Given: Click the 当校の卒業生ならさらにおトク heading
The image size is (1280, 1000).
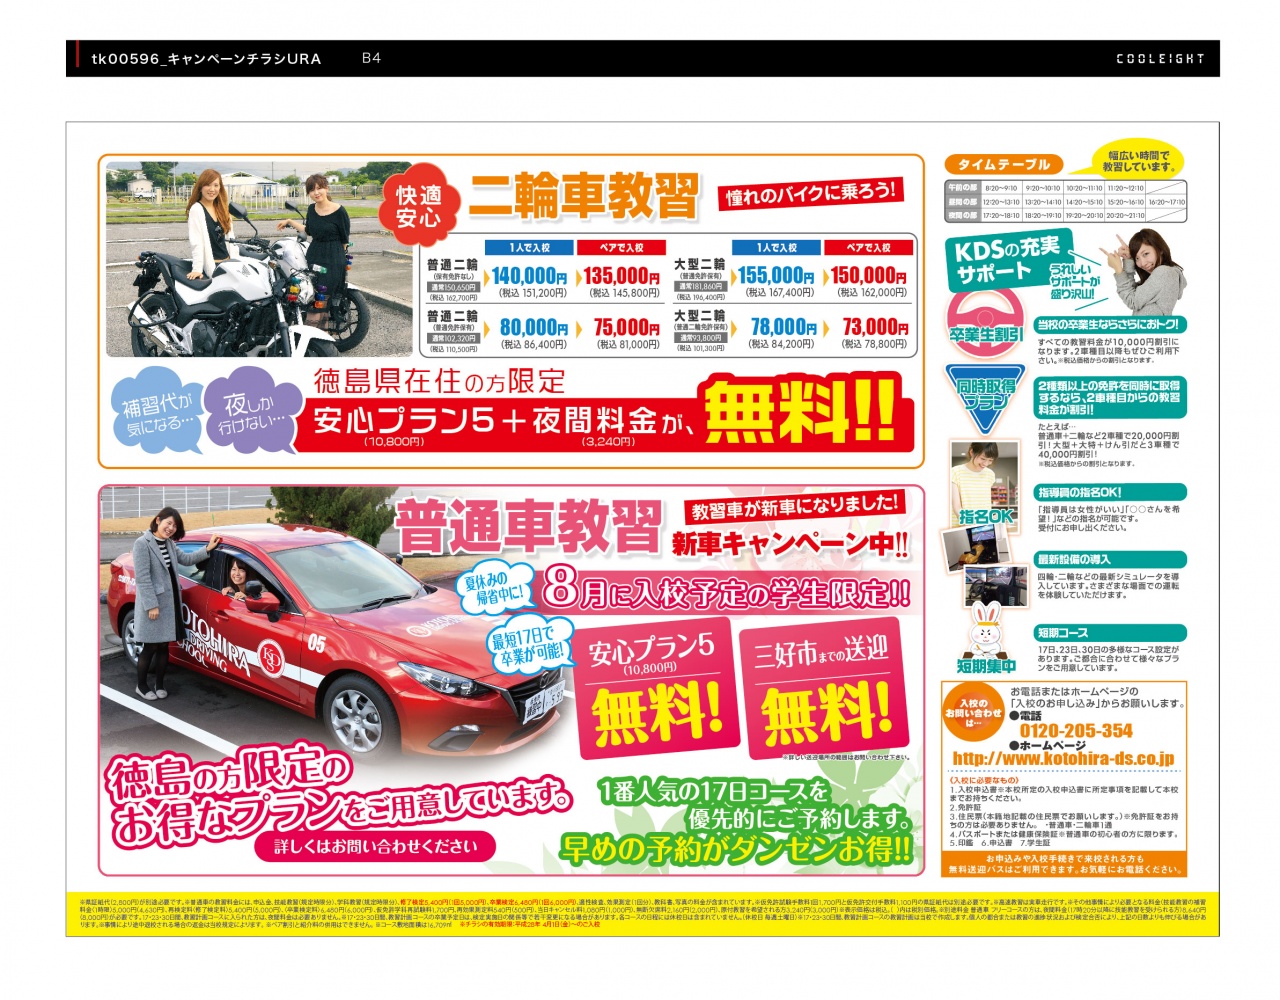Looking at the screenshot, I should pyautogui.click(x=1109, y=325).
